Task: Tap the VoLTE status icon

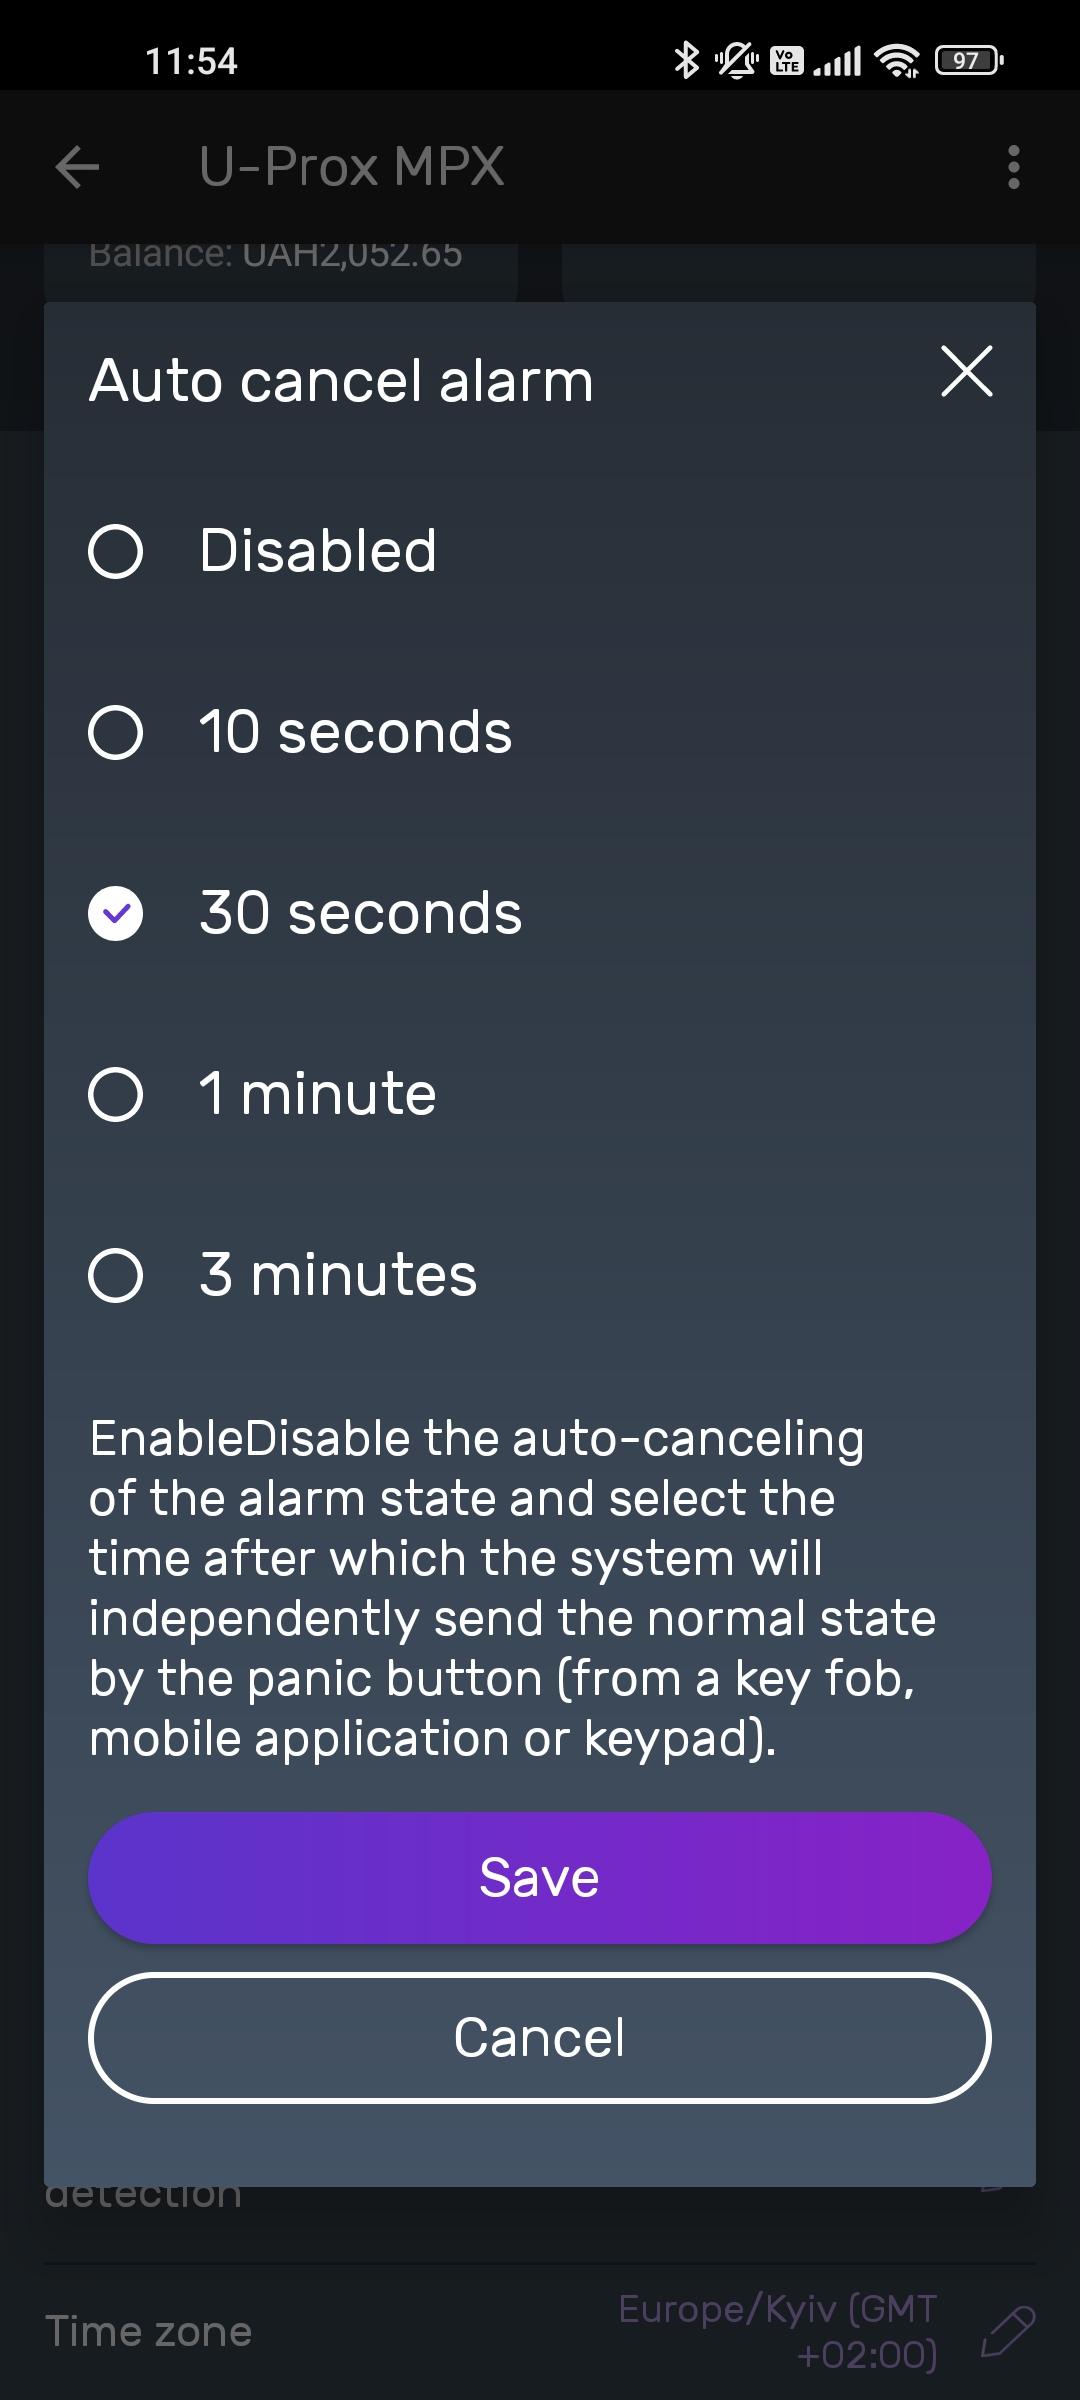Action: tap(787, 61)
